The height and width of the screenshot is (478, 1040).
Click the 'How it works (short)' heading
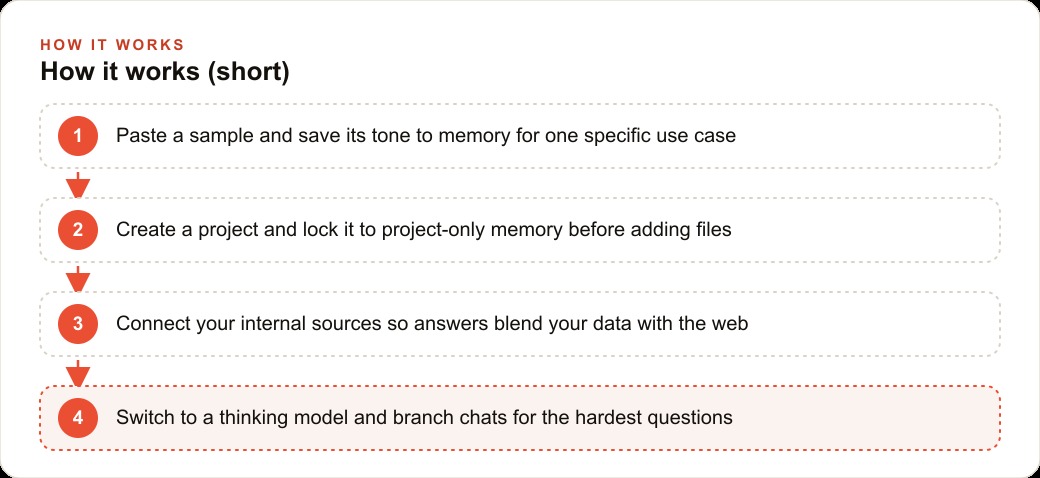(x=164, y=72)
